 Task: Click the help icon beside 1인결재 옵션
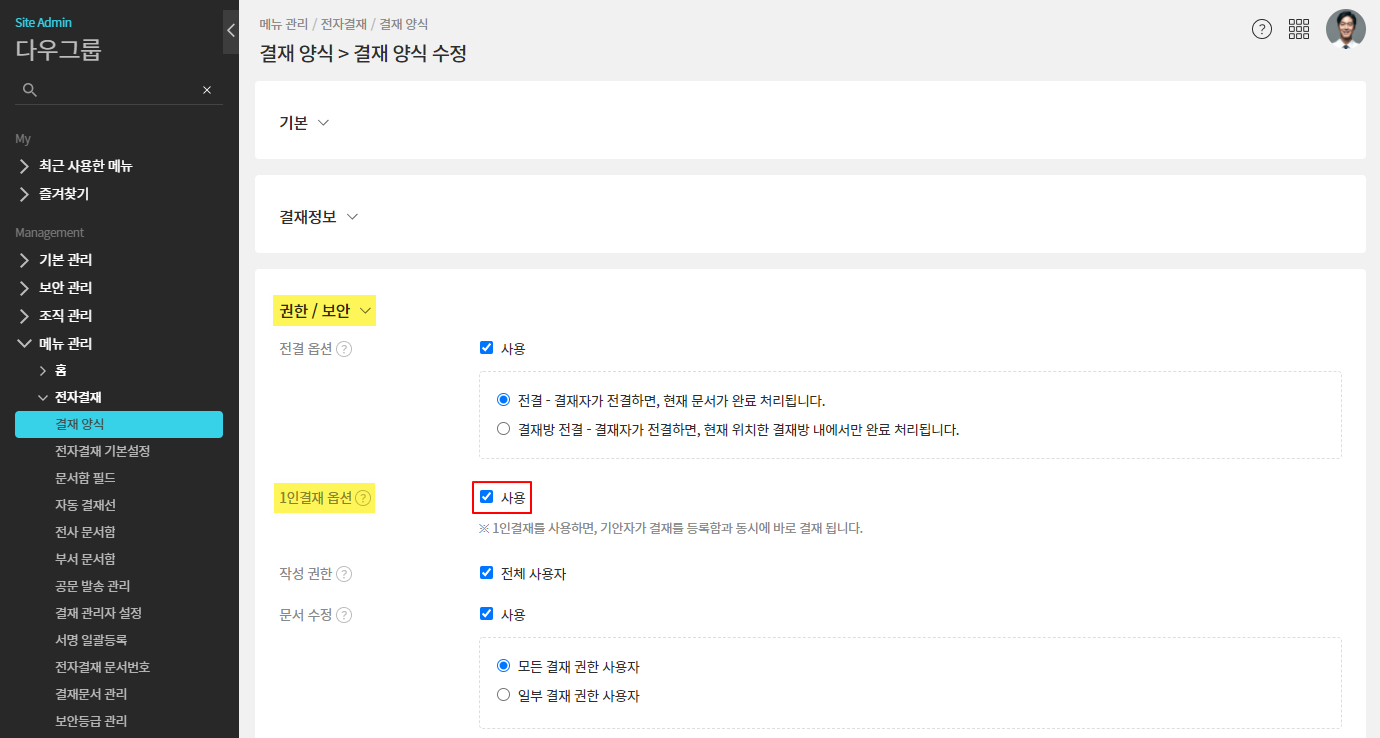click(x=363, y=498)
